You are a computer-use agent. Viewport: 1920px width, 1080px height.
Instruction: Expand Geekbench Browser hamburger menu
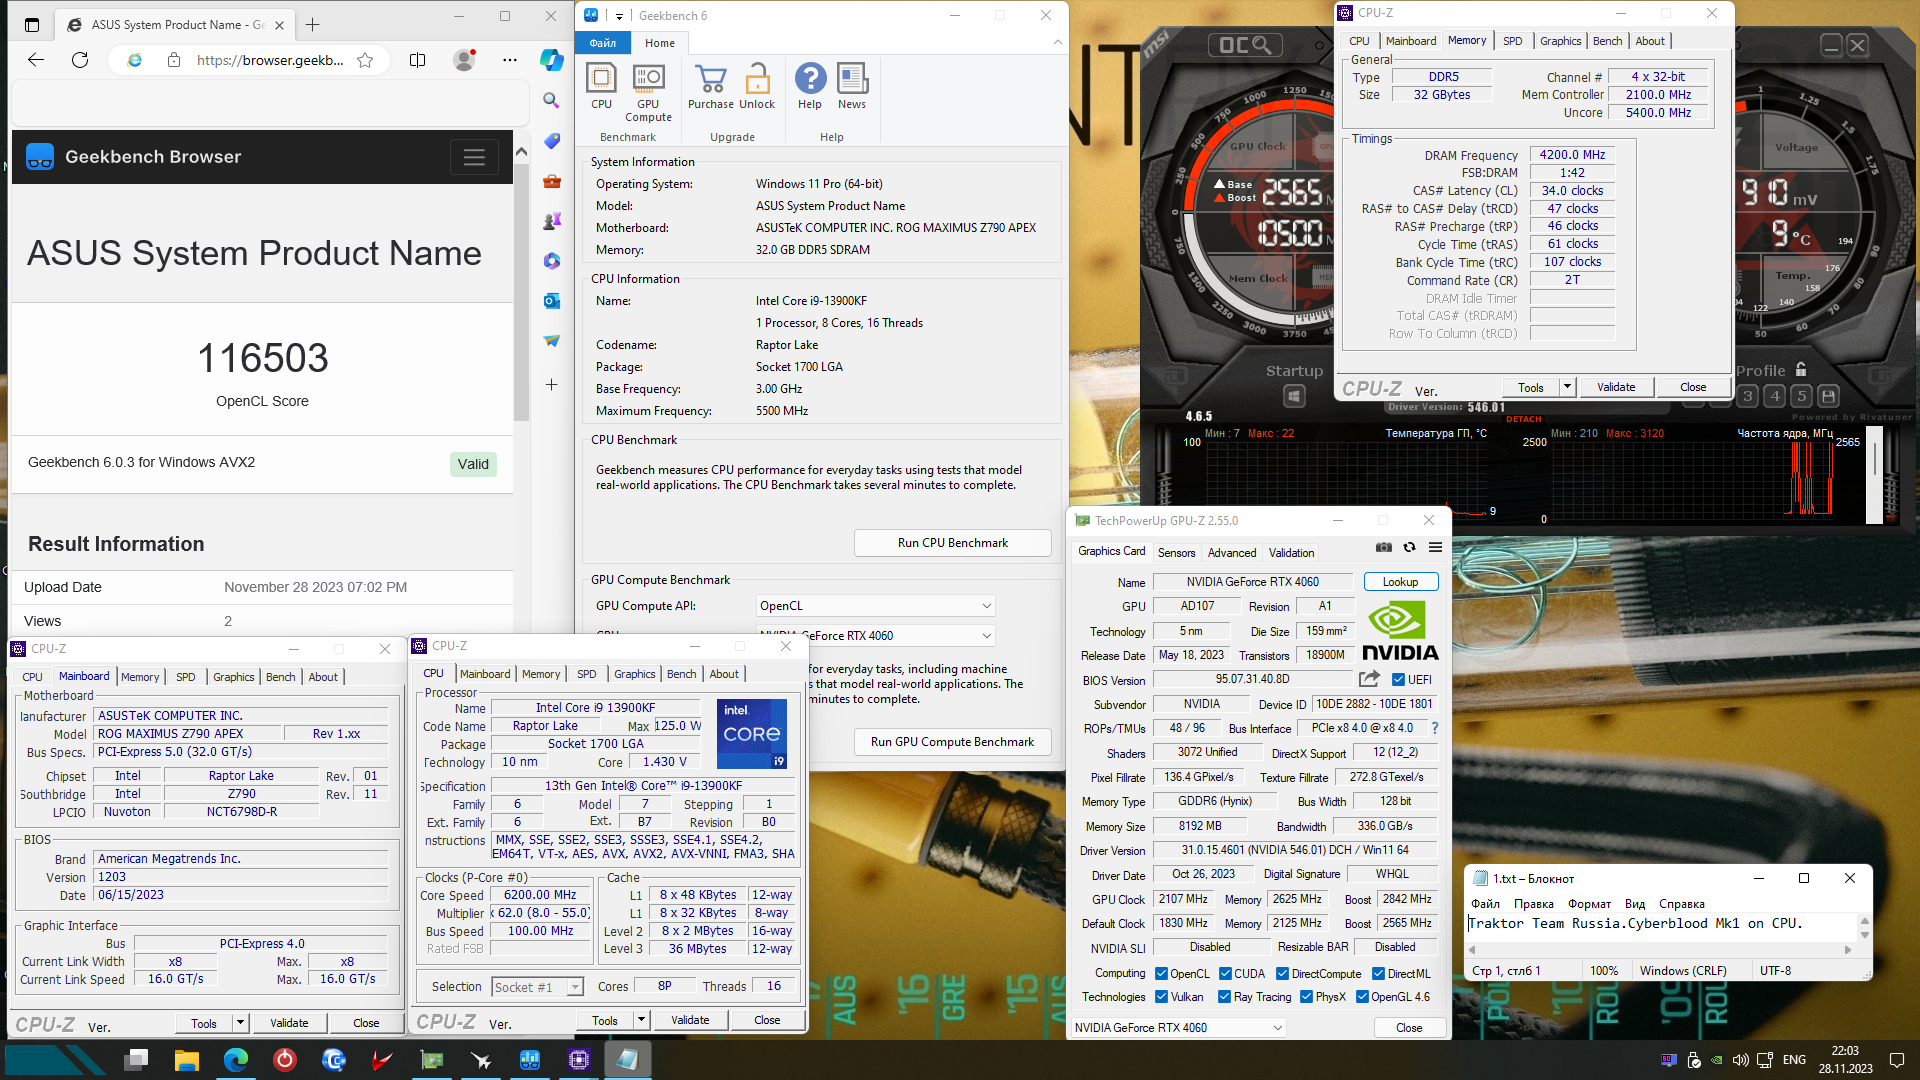point(474,157)
